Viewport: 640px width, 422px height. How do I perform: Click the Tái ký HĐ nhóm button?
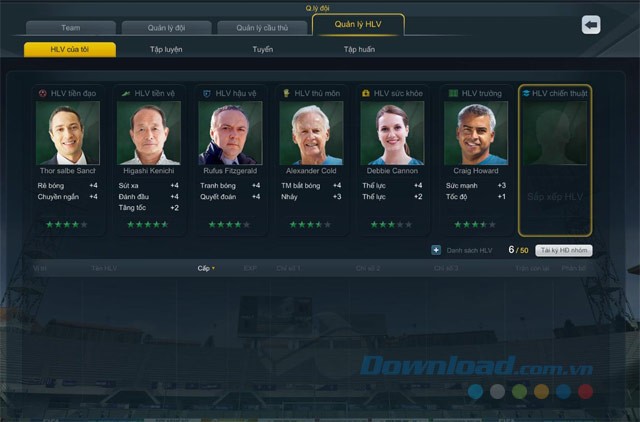coord(564,250)
